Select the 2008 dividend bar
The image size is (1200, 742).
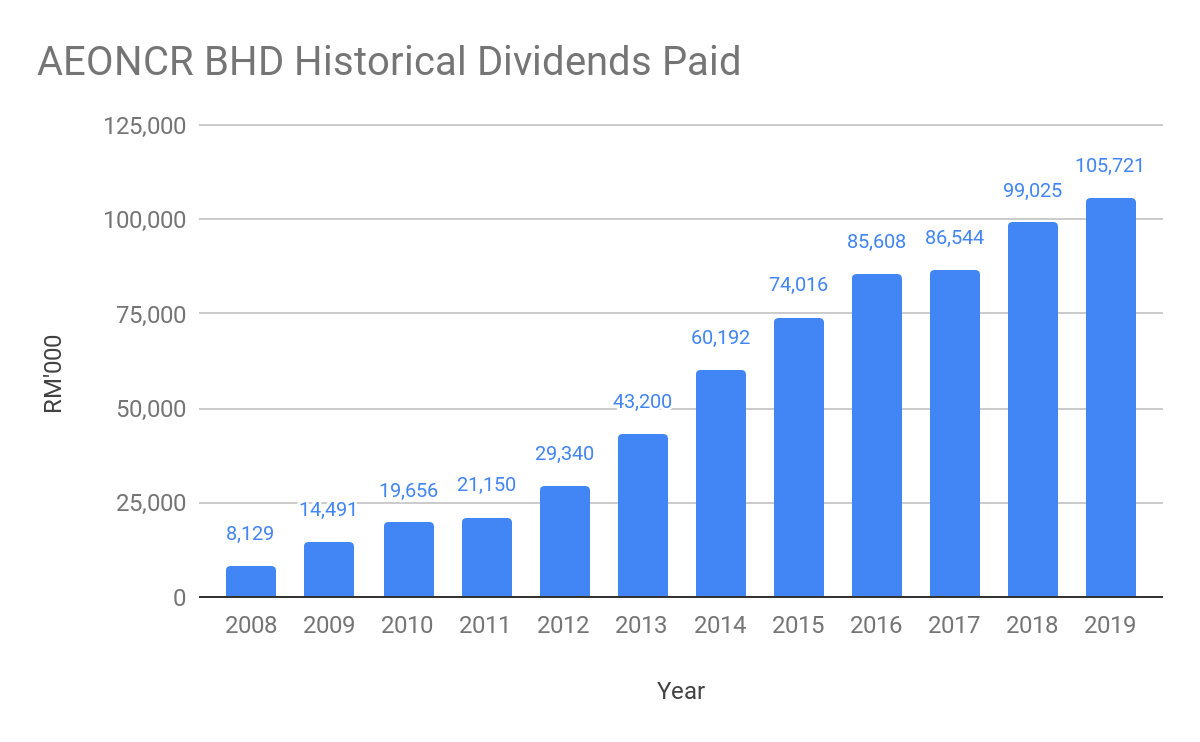click(x=251, y=582)
